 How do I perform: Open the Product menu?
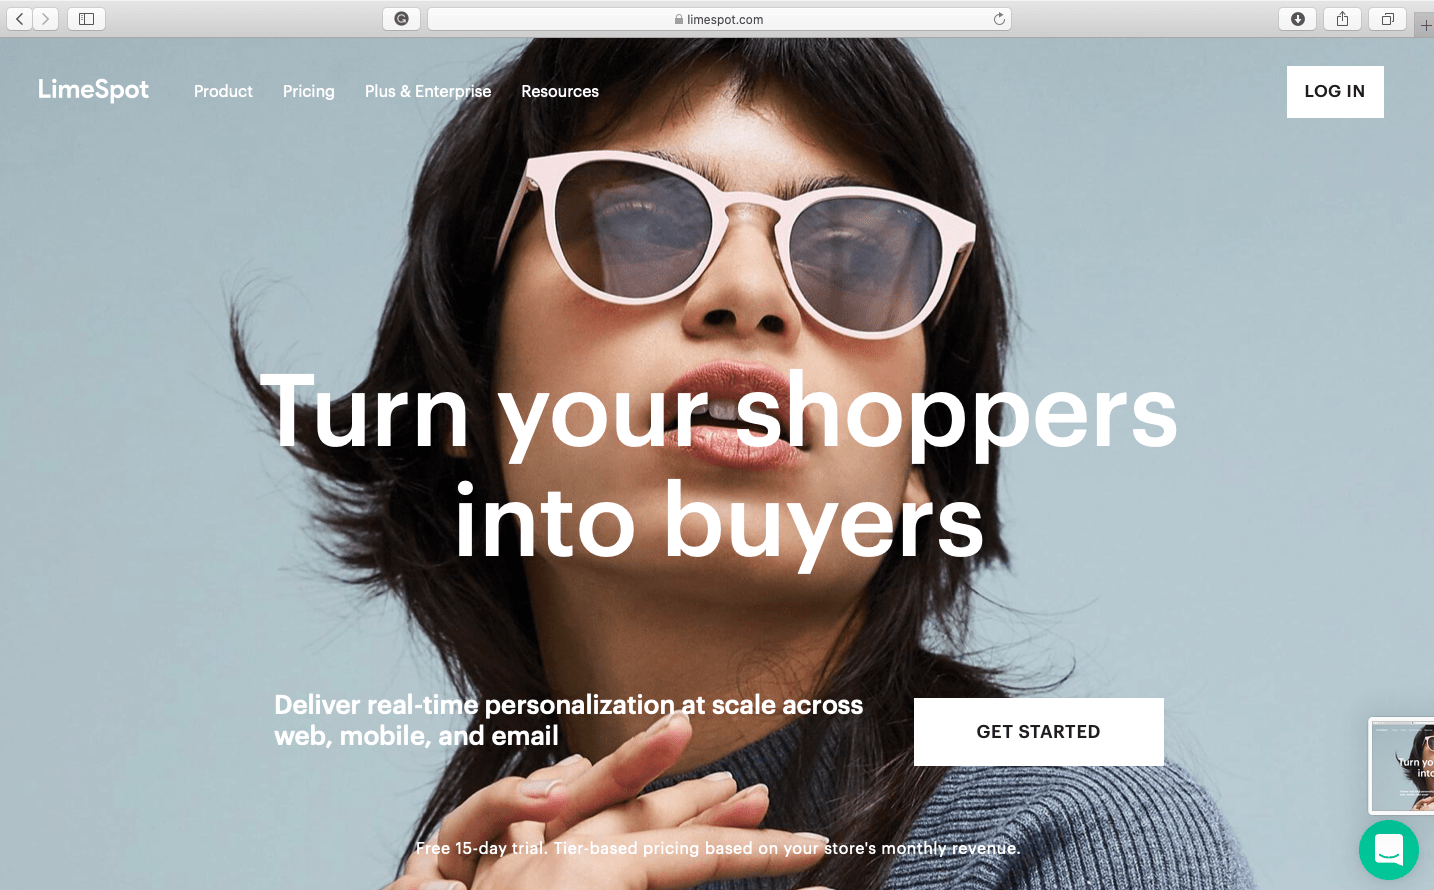223,91
